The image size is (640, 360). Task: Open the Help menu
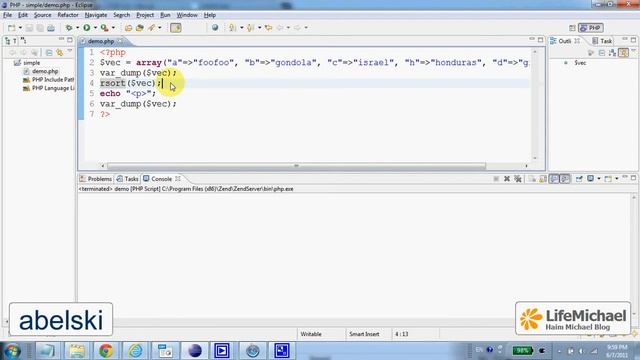[x=210, y=15]
